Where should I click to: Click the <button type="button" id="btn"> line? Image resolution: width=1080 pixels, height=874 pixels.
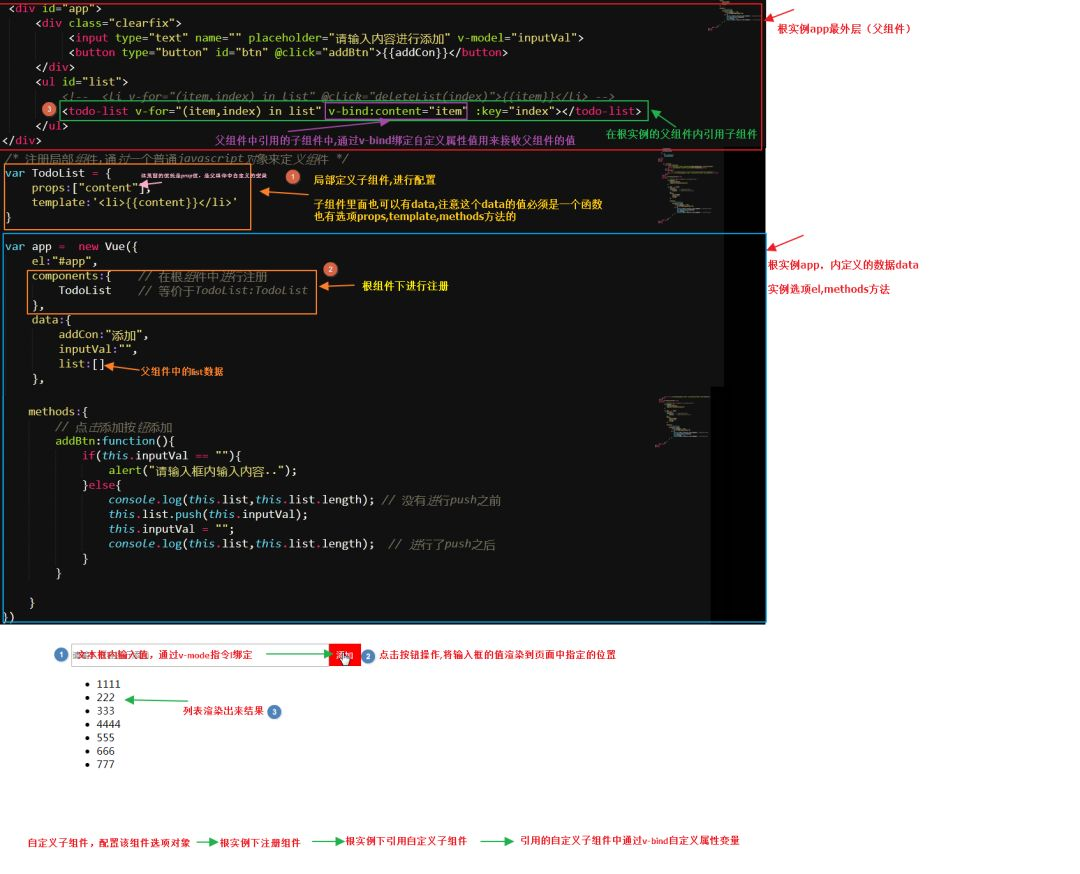[289, 52]
